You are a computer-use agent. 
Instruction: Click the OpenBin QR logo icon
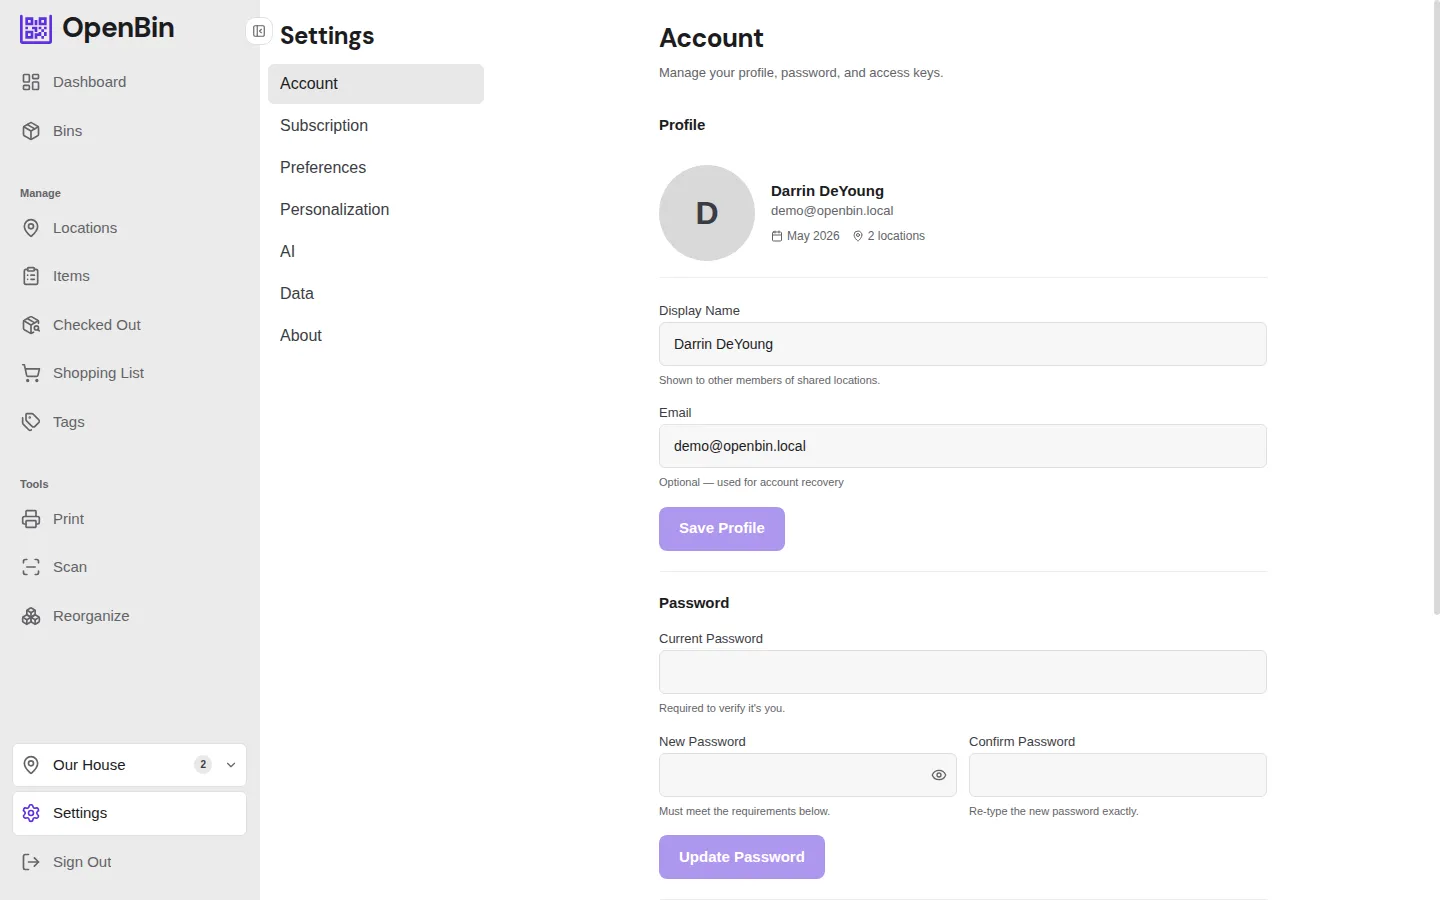(x=36, y=29)
